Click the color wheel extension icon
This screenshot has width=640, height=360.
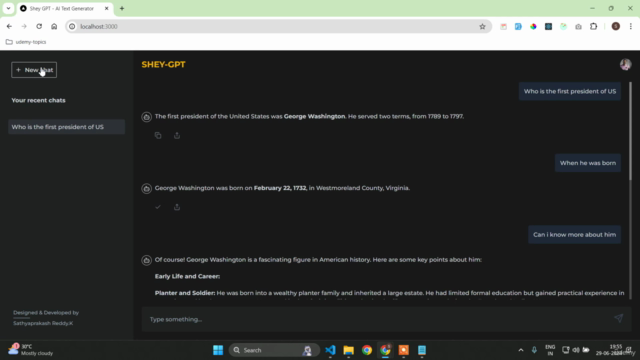(x=533, y=27)
